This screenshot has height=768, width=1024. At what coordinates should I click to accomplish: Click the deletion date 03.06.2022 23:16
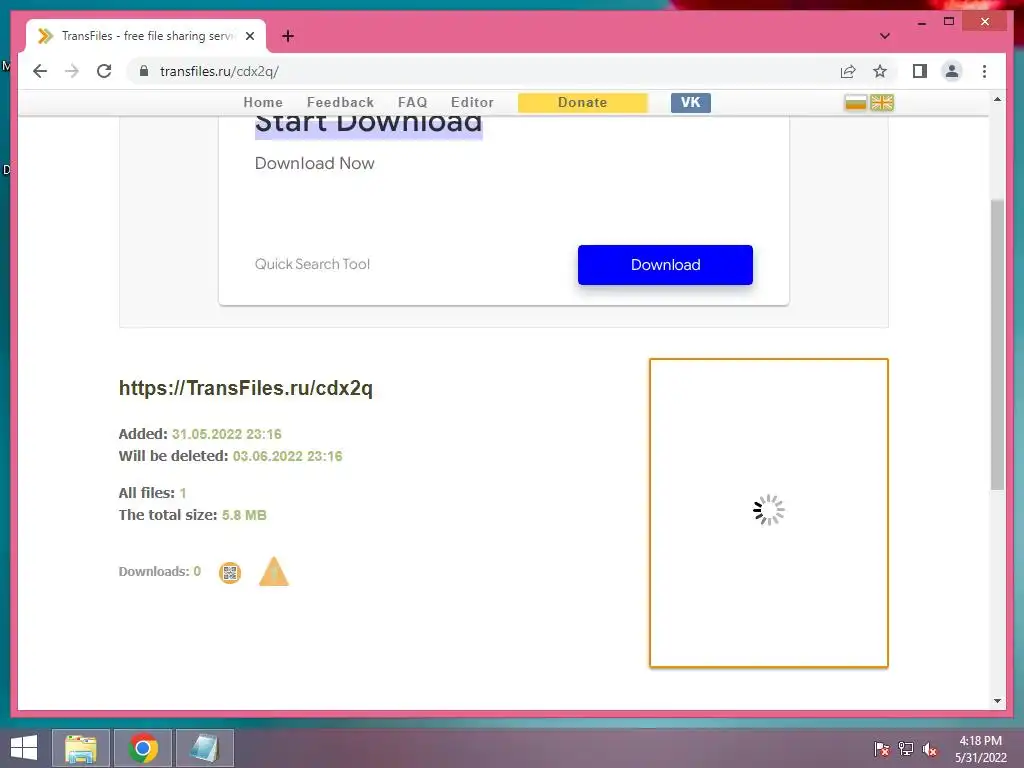coord(287,456)
